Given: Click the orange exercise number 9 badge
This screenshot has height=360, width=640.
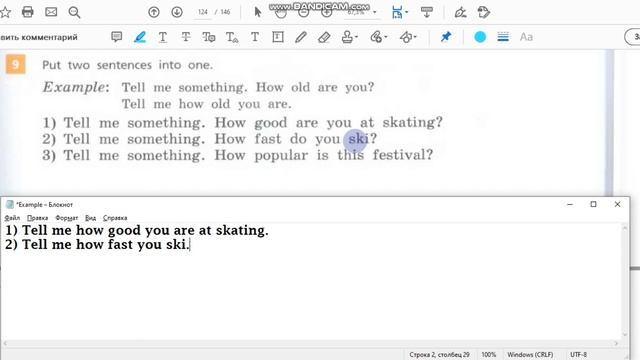Looking at the screenshot, I should (x=16, y=64).
